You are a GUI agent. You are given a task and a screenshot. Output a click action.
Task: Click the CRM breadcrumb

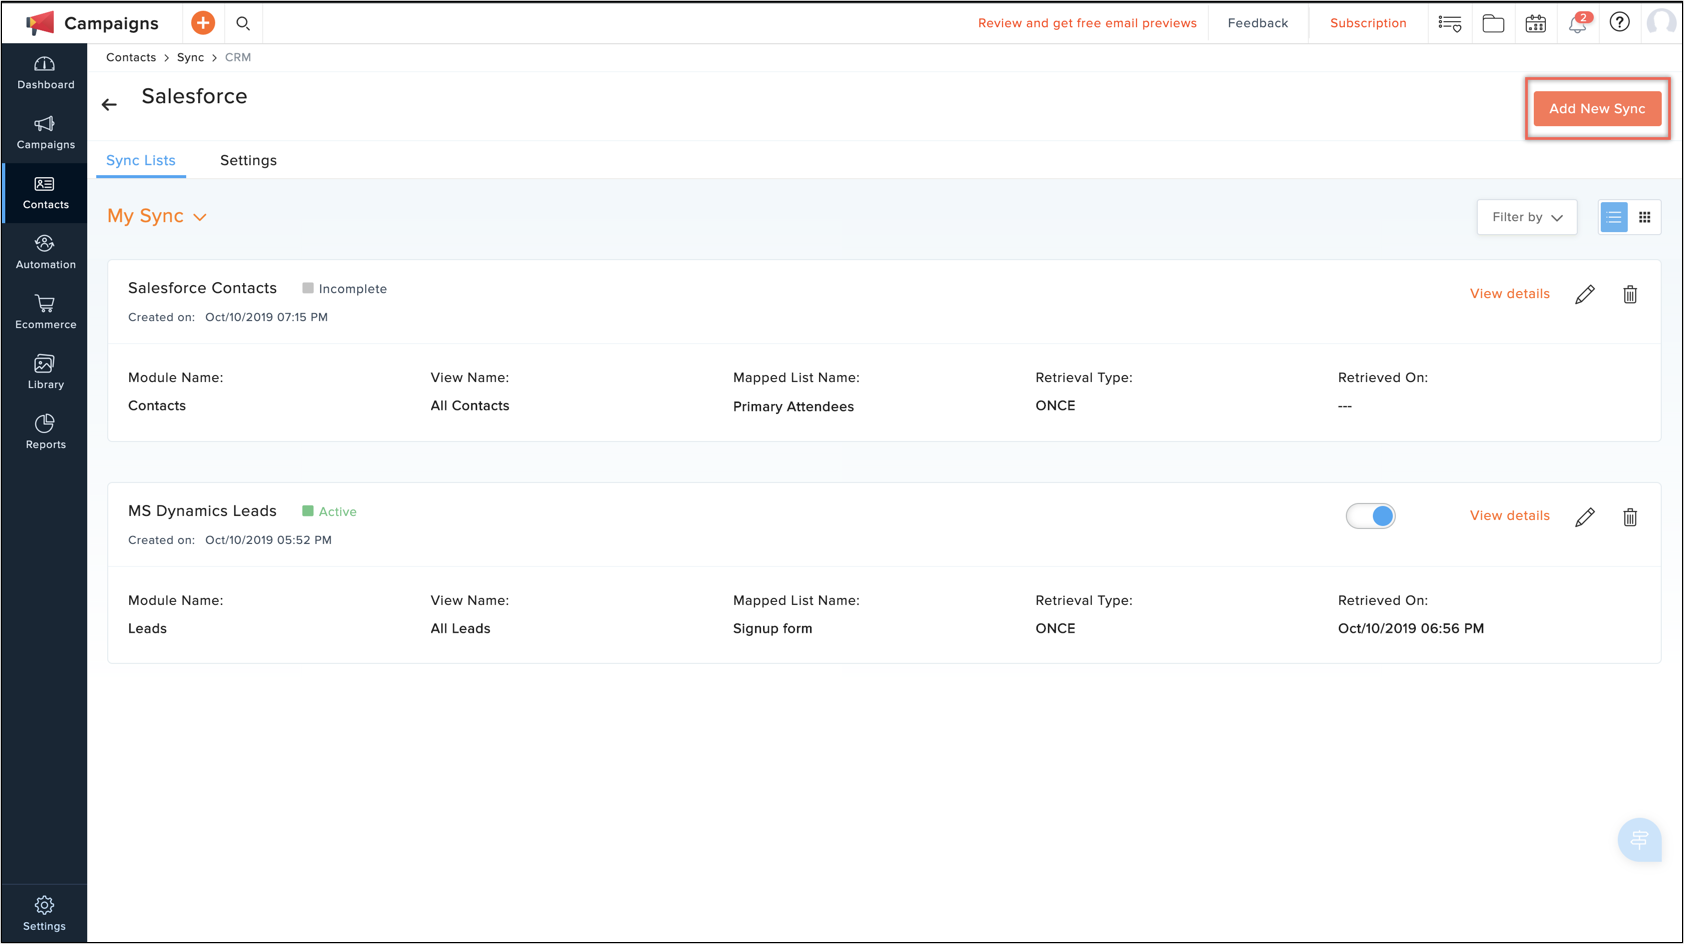click(x=238, y=57)
